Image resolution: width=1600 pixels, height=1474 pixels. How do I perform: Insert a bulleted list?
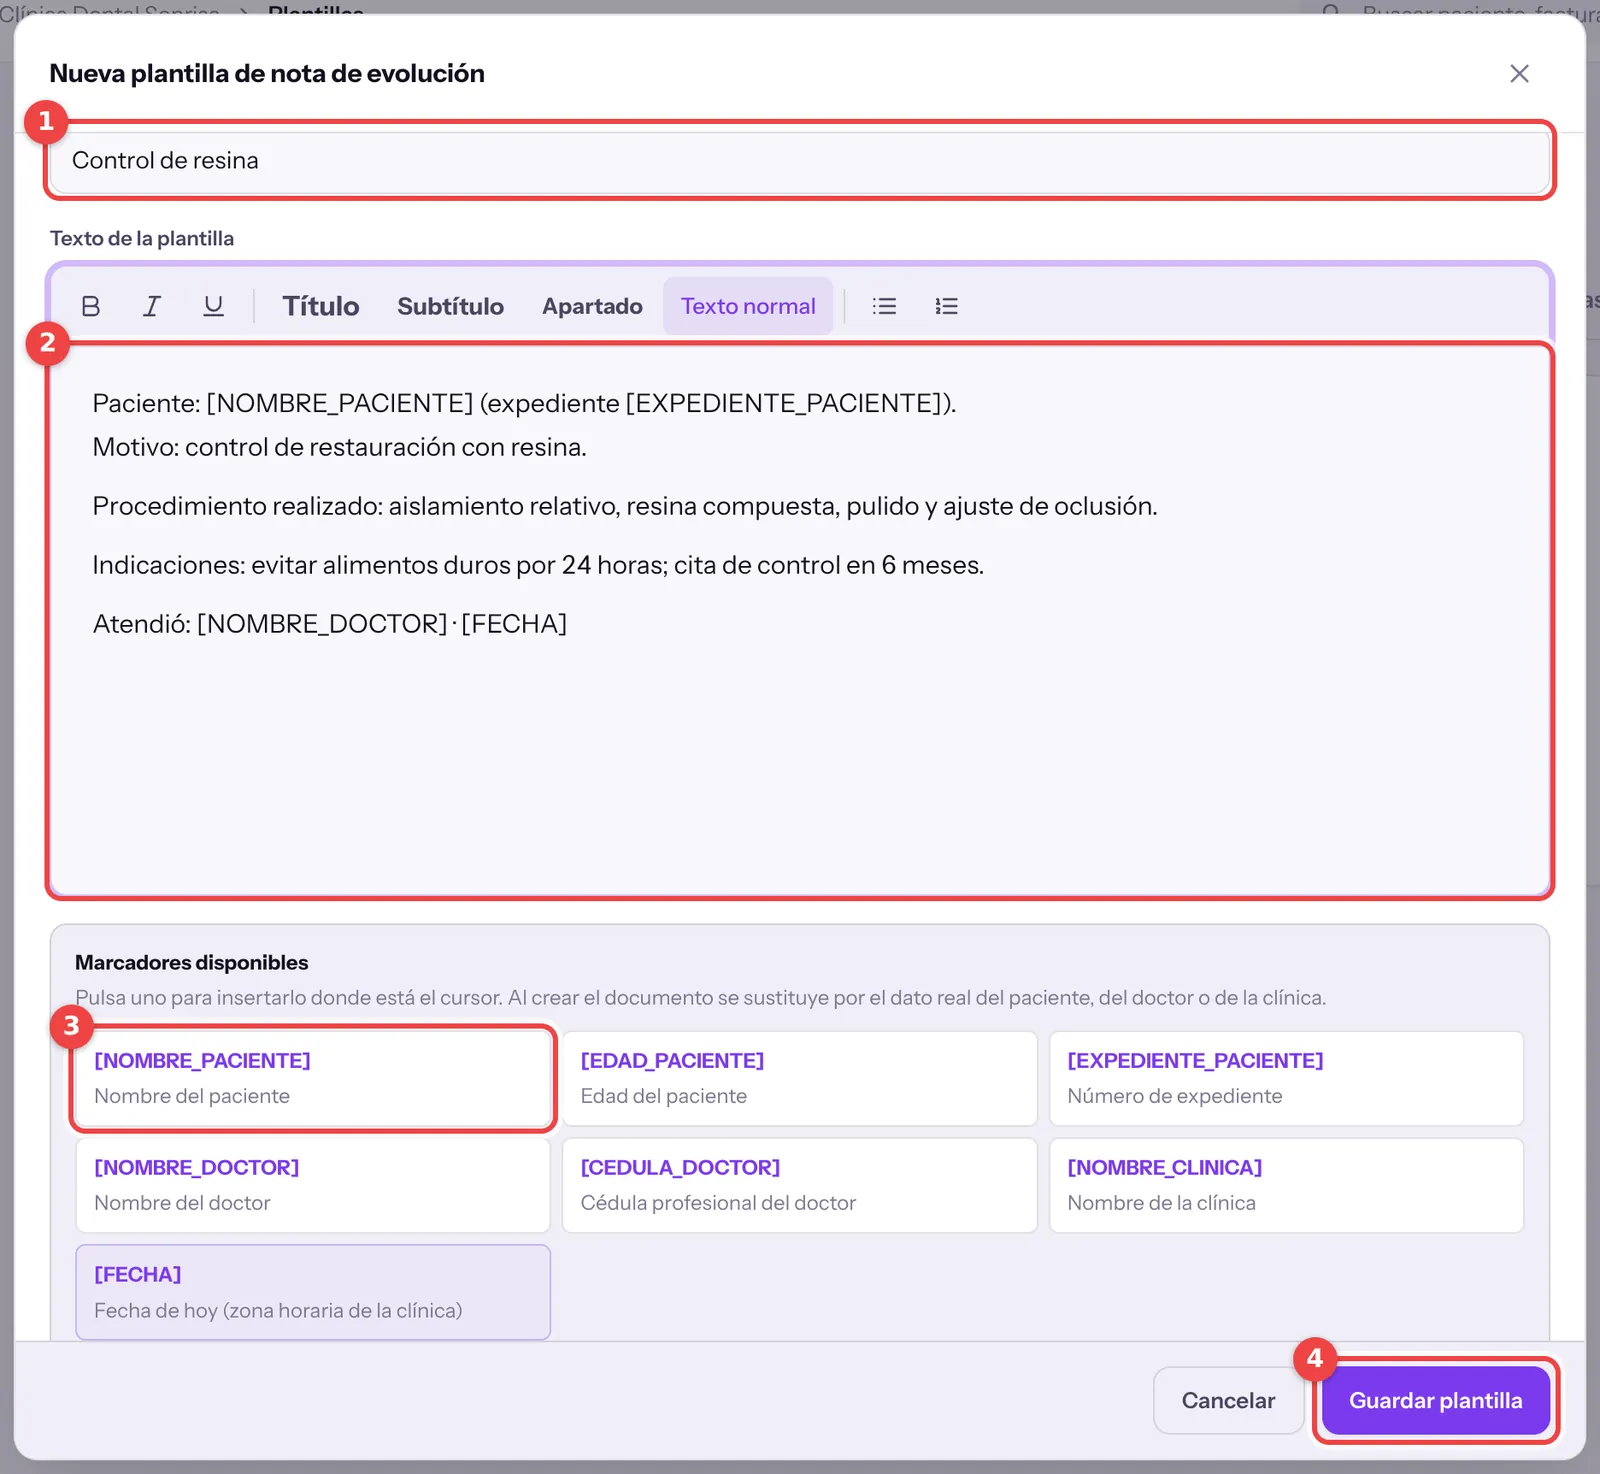[884, 306]
